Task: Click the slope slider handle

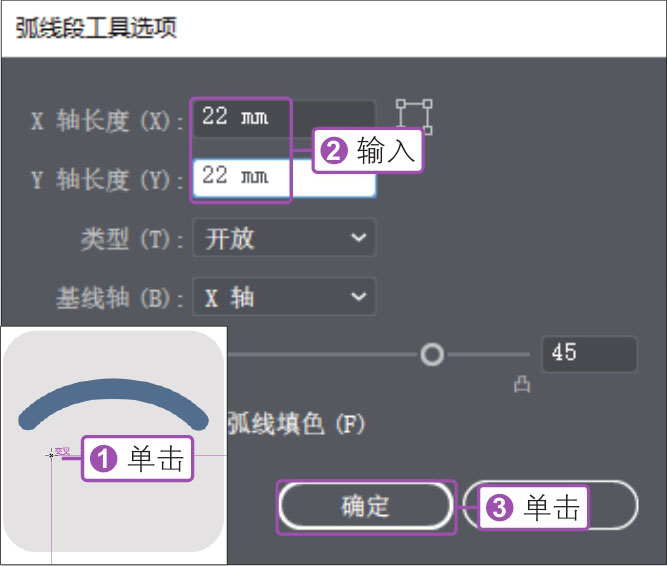Action: [432, 354]
